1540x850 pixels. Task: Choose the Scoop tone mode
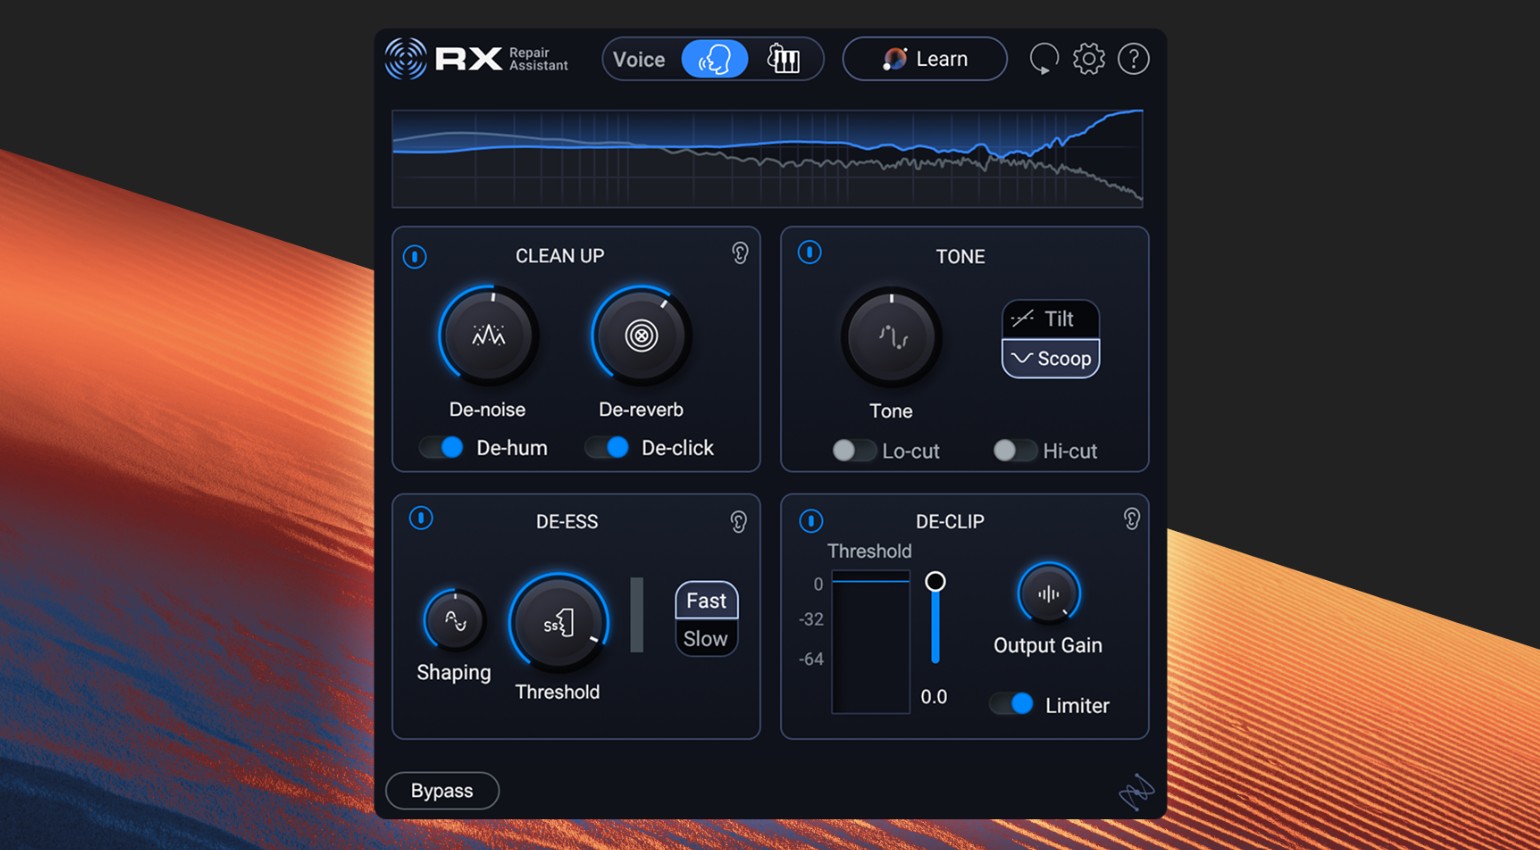click(x=1050, y=358)
